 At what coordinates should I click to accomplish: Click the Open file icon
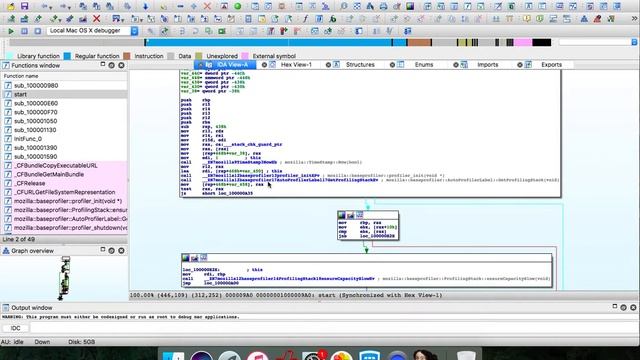click(x=11, y=7)
